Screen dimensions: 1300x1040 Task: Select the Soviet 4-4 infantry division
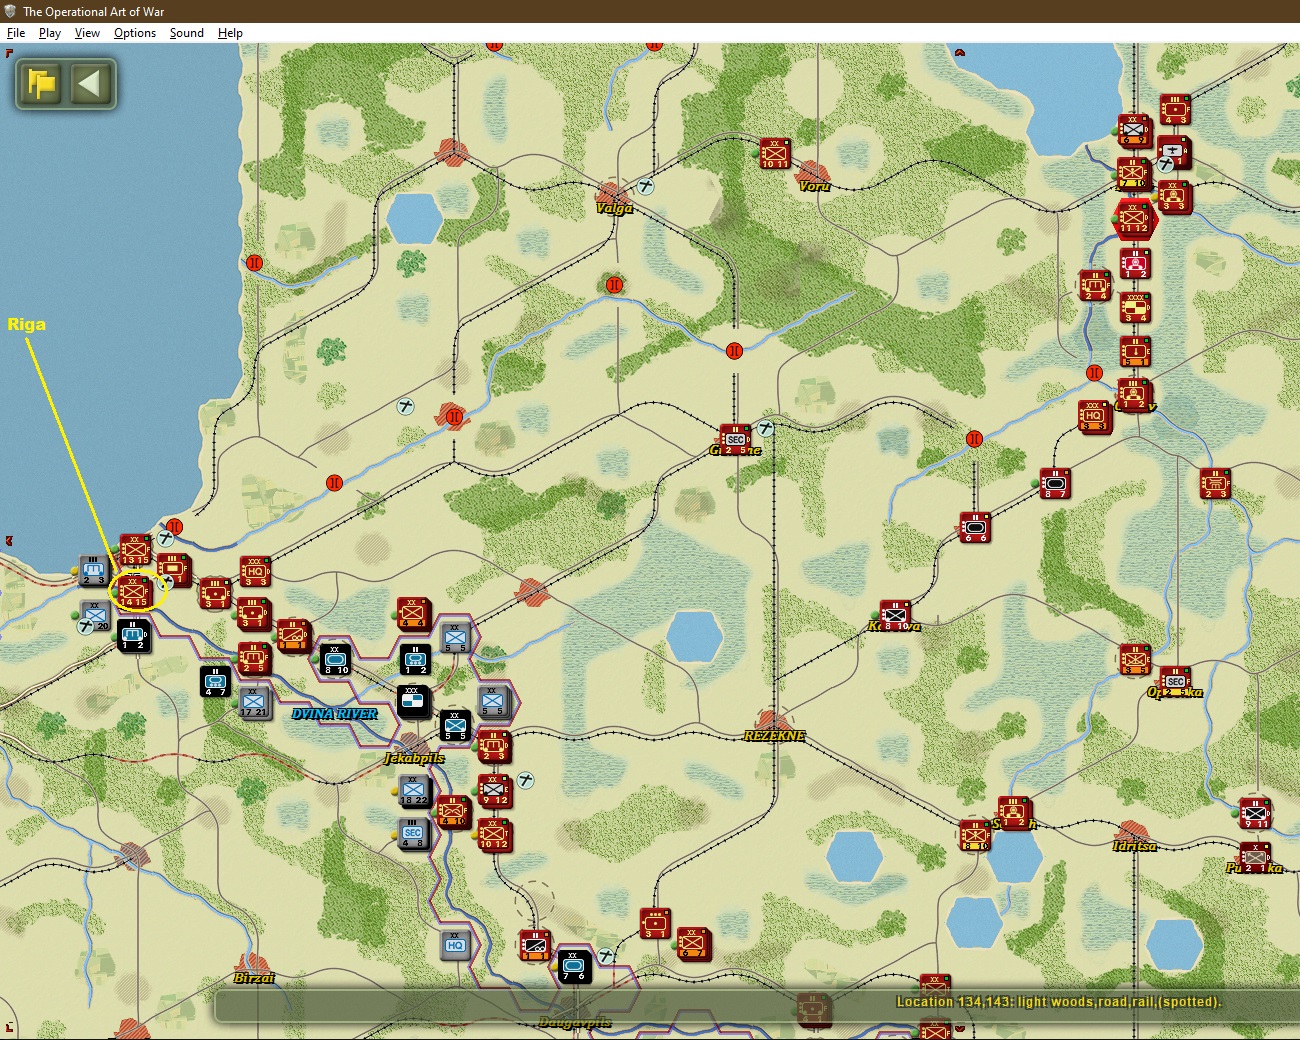pos(413,614)
